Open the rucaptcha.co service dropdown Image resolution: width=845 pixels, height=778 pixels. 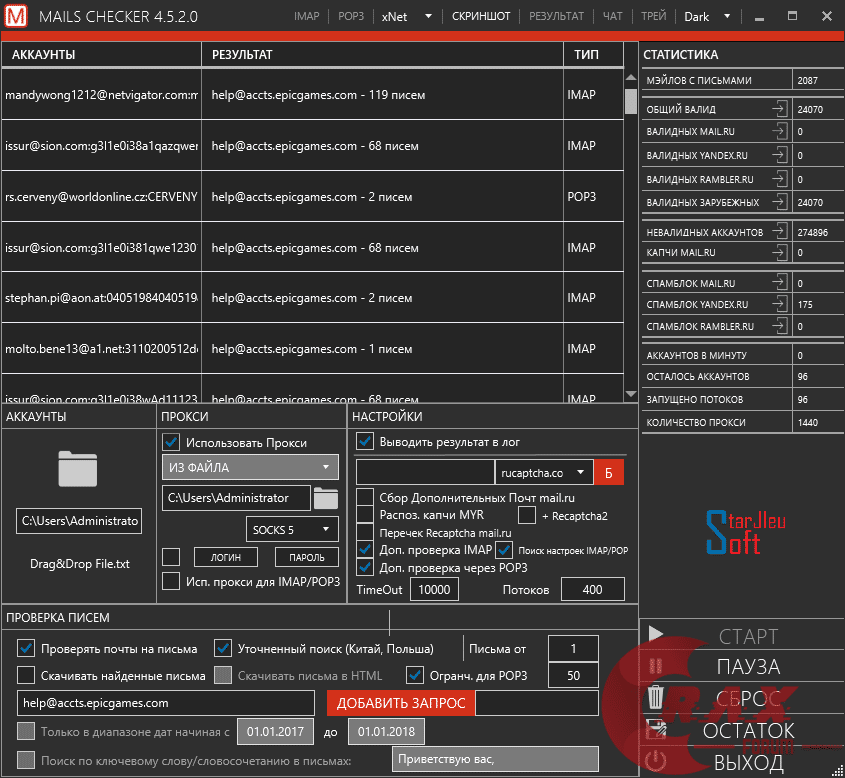(x=543, y=472)
